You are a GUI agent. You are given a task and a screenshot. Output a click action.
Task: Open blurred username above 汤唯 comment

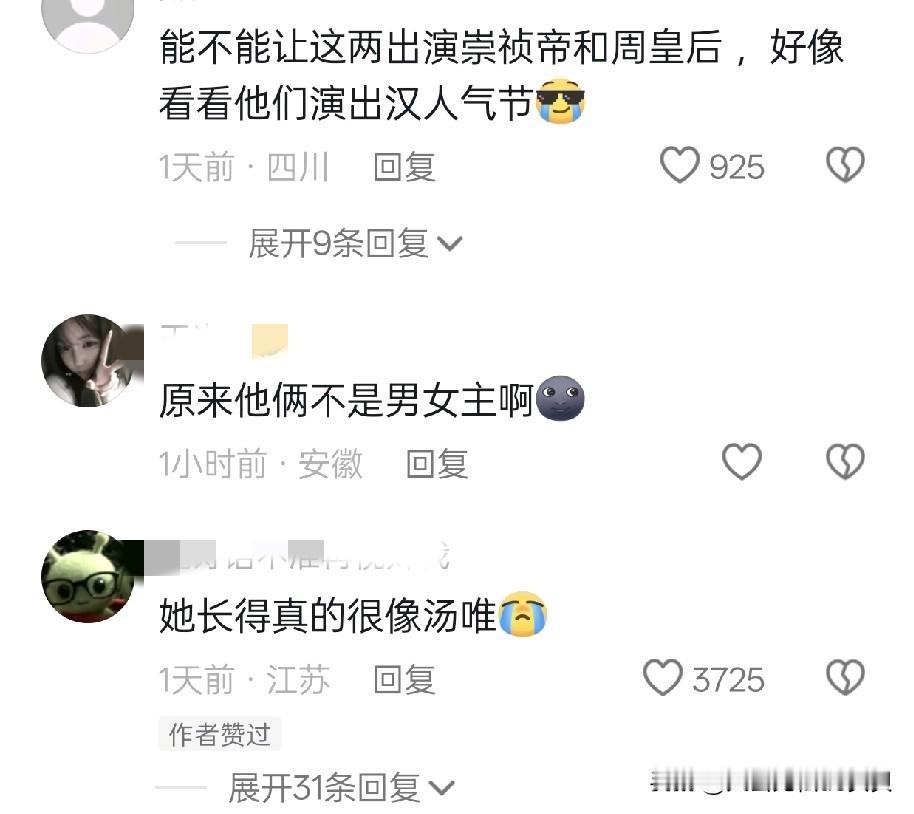pyautogui.click(x=297, y=556)
